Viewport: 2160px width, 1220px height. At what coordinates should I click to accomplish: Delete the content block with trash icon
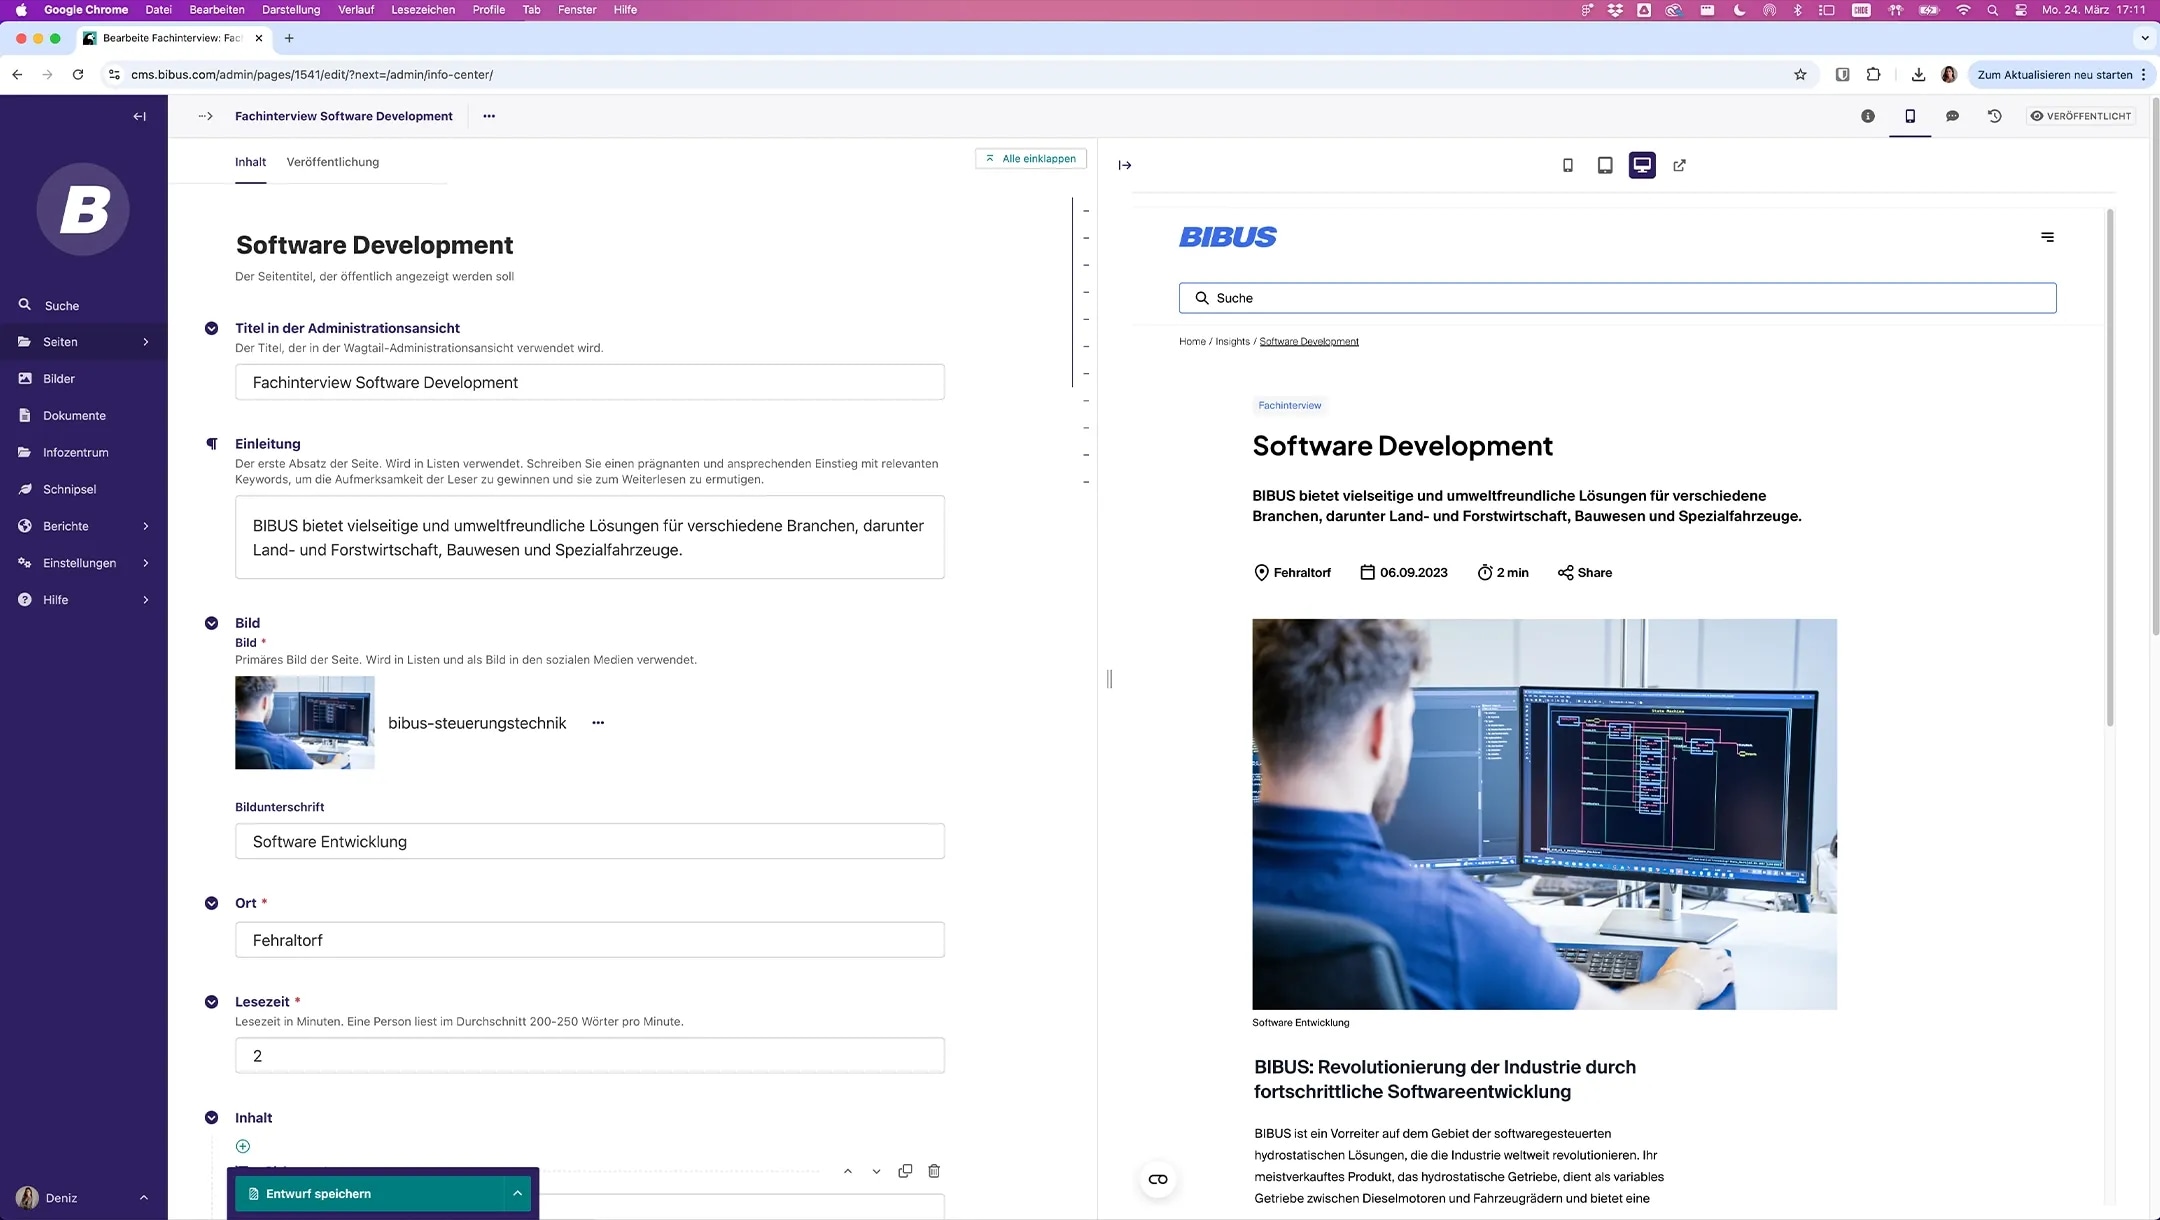(x=934, y=1171)
